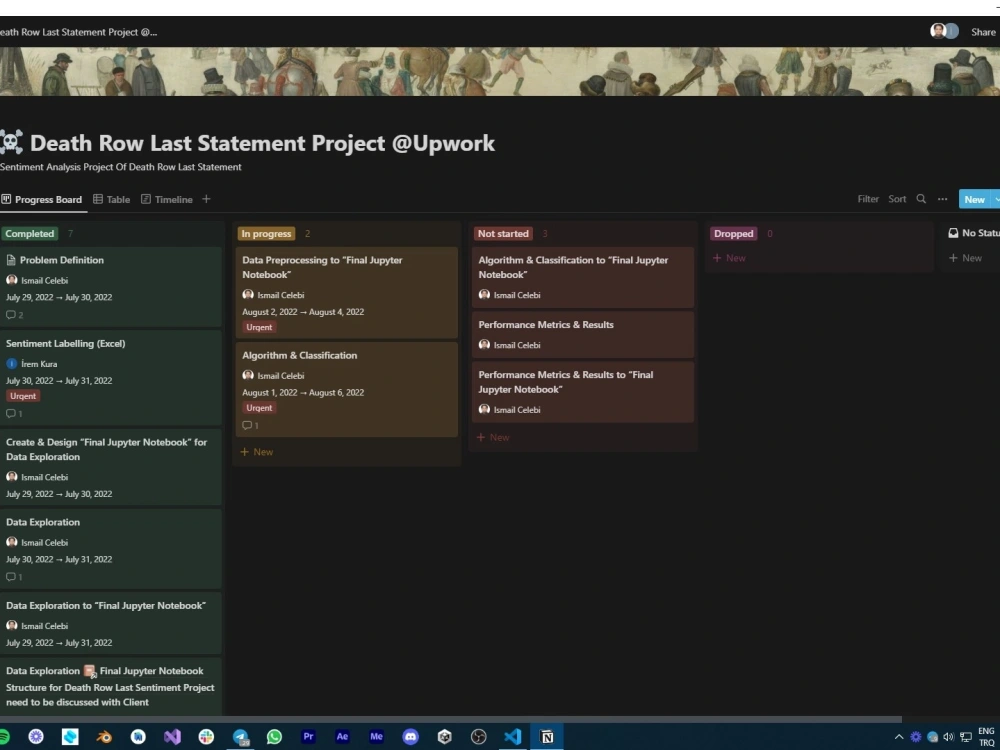Open the Performance Metrics & Results card
Screen dimensions: 1000x750
(583, 334)
